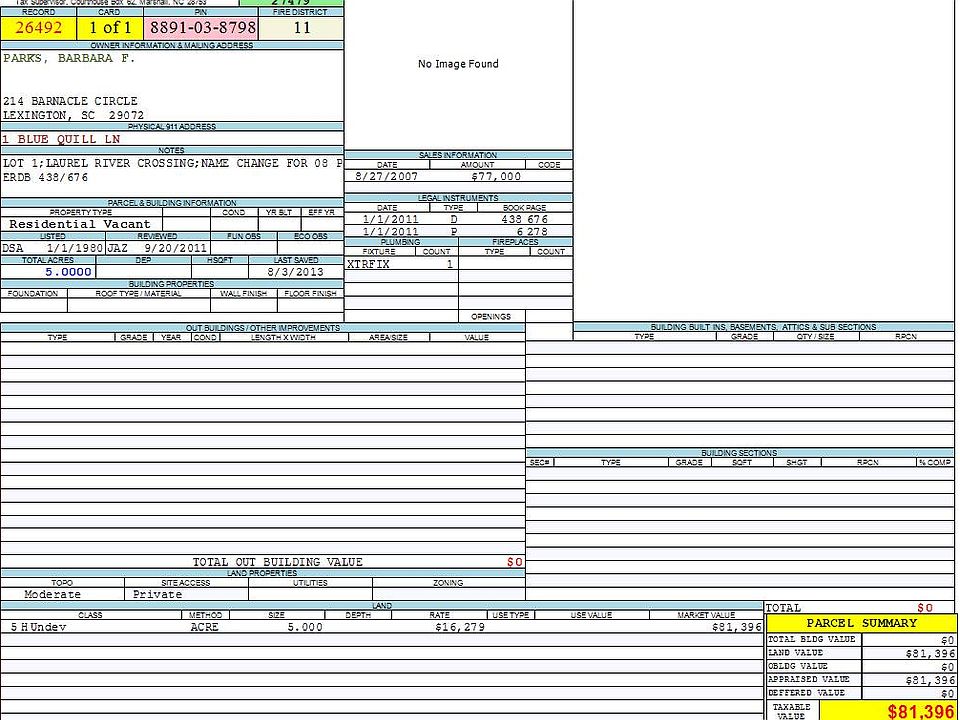The height and width of the screenshot is (720, 960).
Task: Select the sale amount $77,000 entry
Action: point(496,176)
